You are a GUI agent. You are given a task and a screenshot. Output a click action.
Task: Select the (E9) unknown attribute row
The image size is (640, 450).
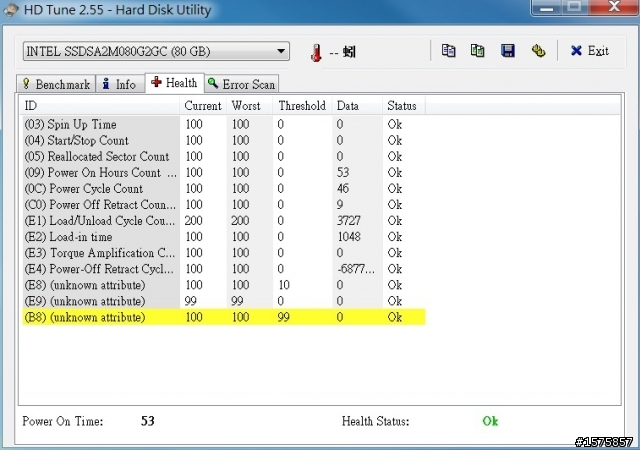(x=224, y=301)
